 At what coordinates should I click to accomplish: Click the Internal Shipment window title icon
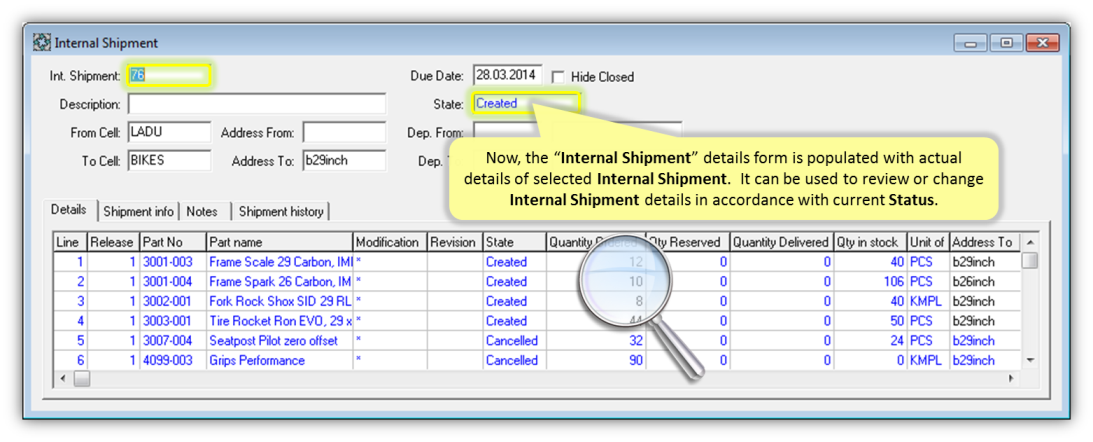43,43
